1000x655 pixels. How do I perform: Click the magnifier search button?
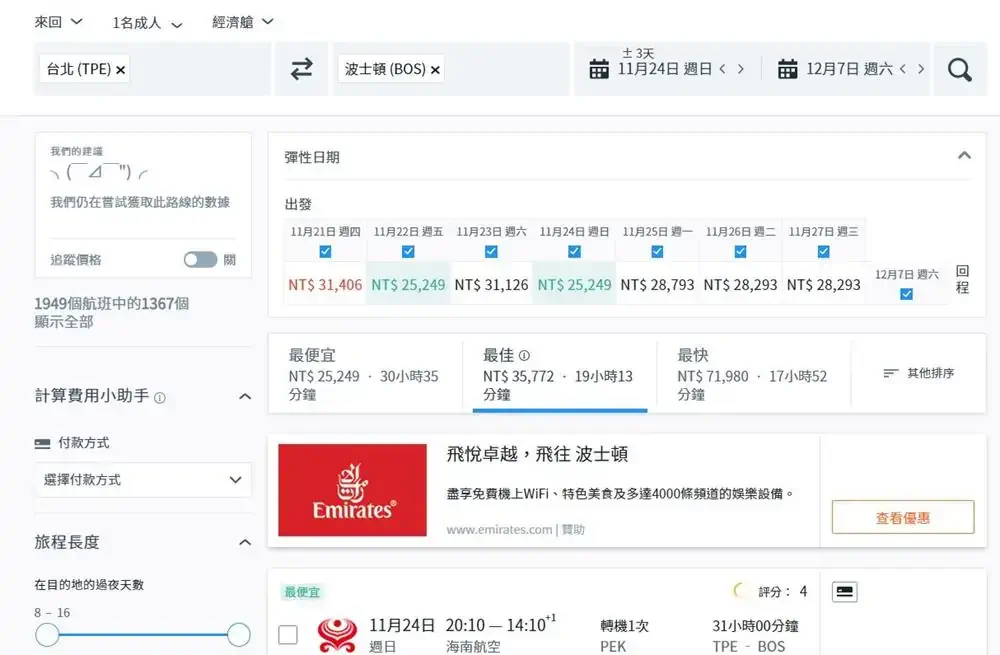960,70
